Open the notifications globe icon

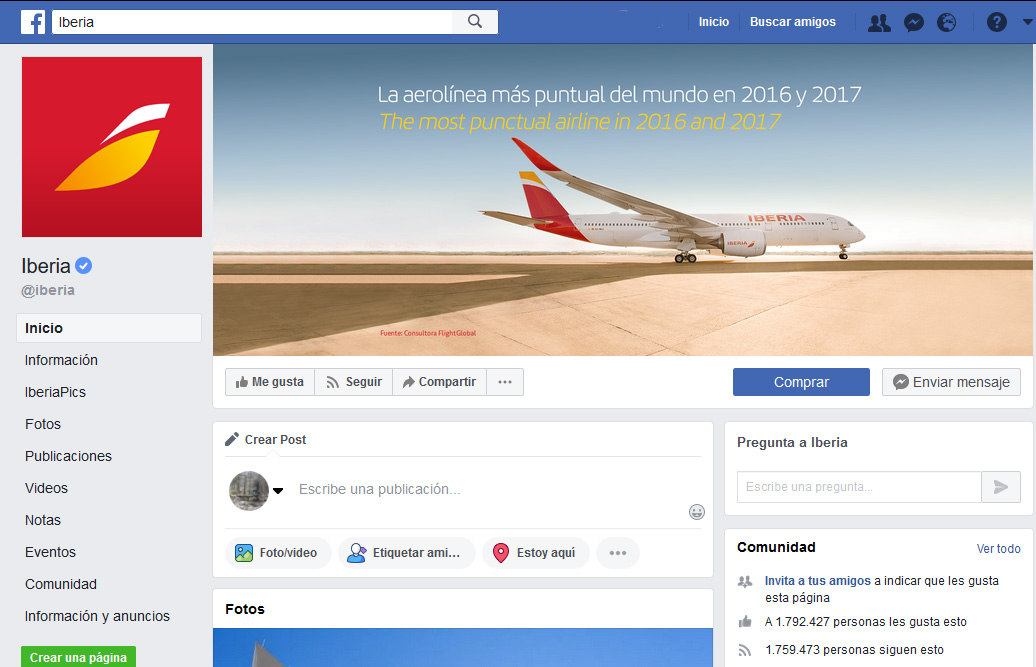click(x=946, y=22)
